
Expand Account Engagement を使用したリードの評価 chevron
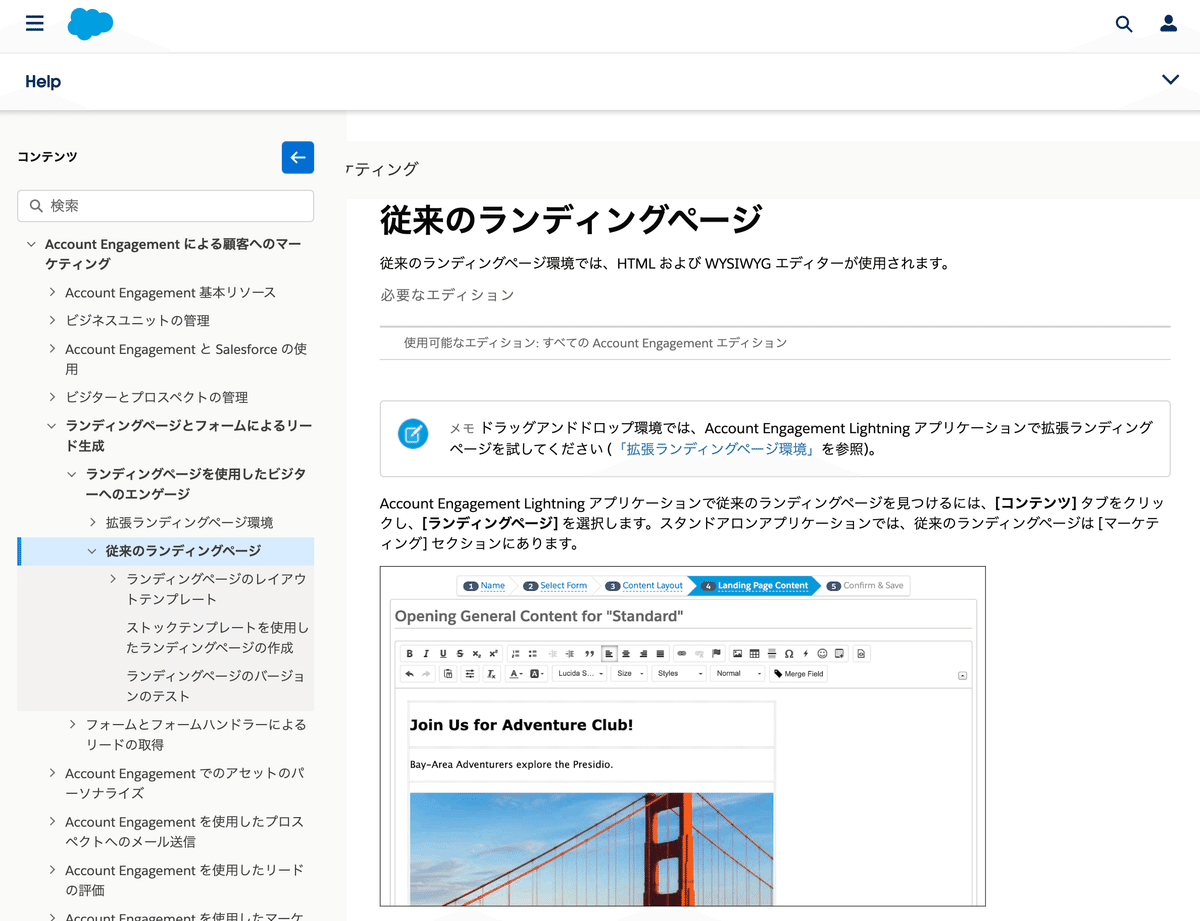point(52,870)
